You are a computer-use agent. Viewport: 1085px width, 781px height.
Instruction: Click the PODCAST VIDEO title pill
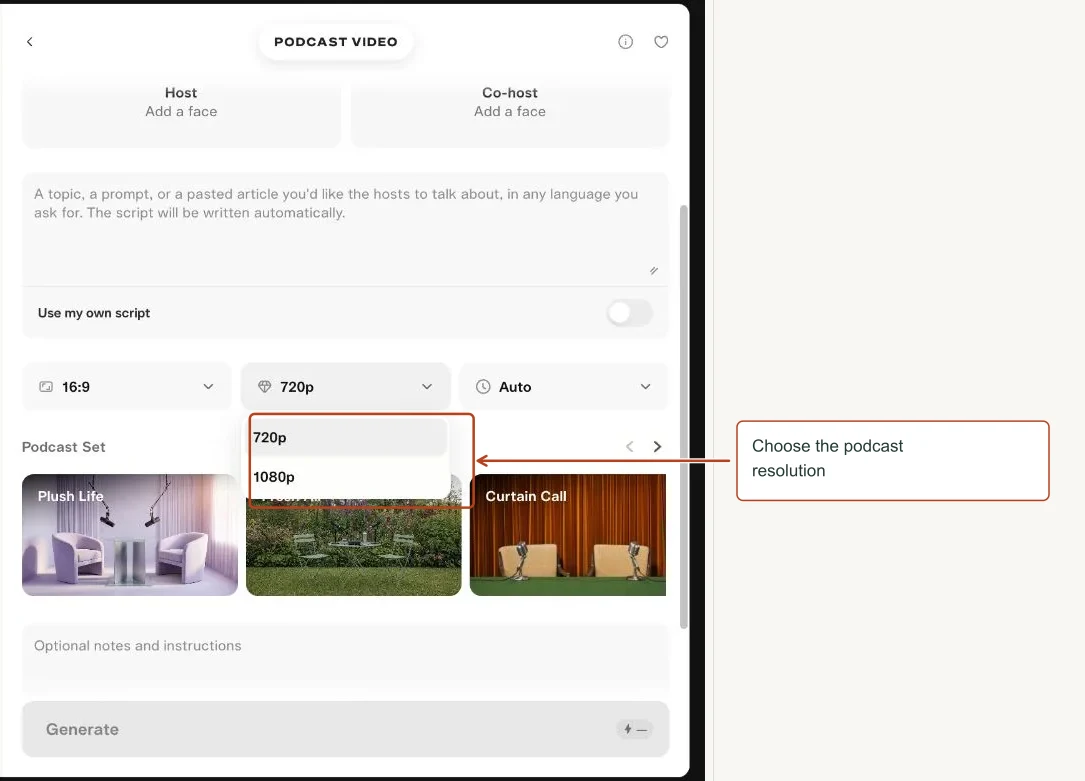coord(336,42)
